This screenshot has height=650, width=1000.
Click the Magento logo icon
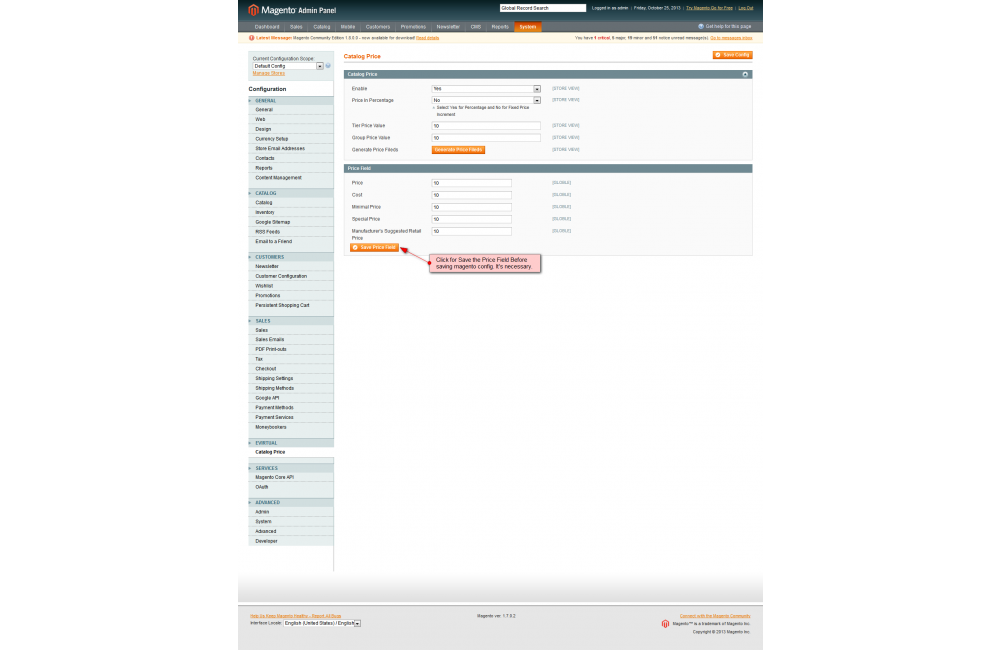click(x=253, y=10)
